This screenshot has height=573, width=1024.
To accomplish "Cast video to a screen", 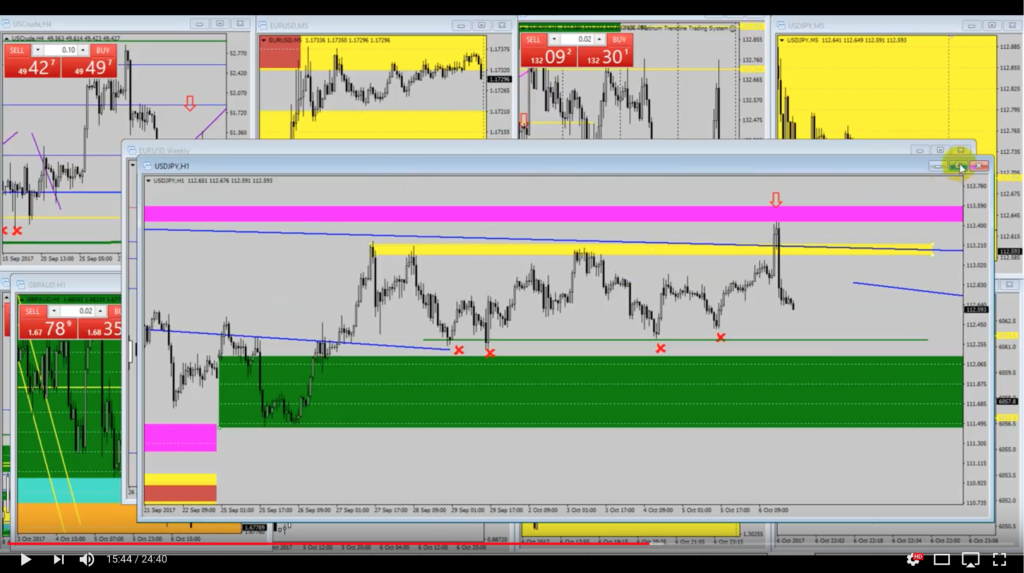I will click(x=970, y=559).
